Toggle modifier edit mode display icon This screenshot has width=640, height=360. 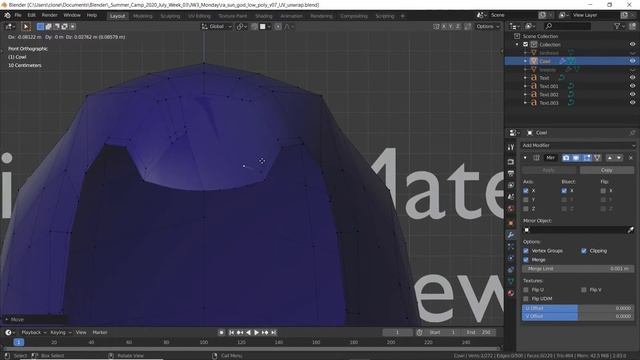(x=587, y=158)
